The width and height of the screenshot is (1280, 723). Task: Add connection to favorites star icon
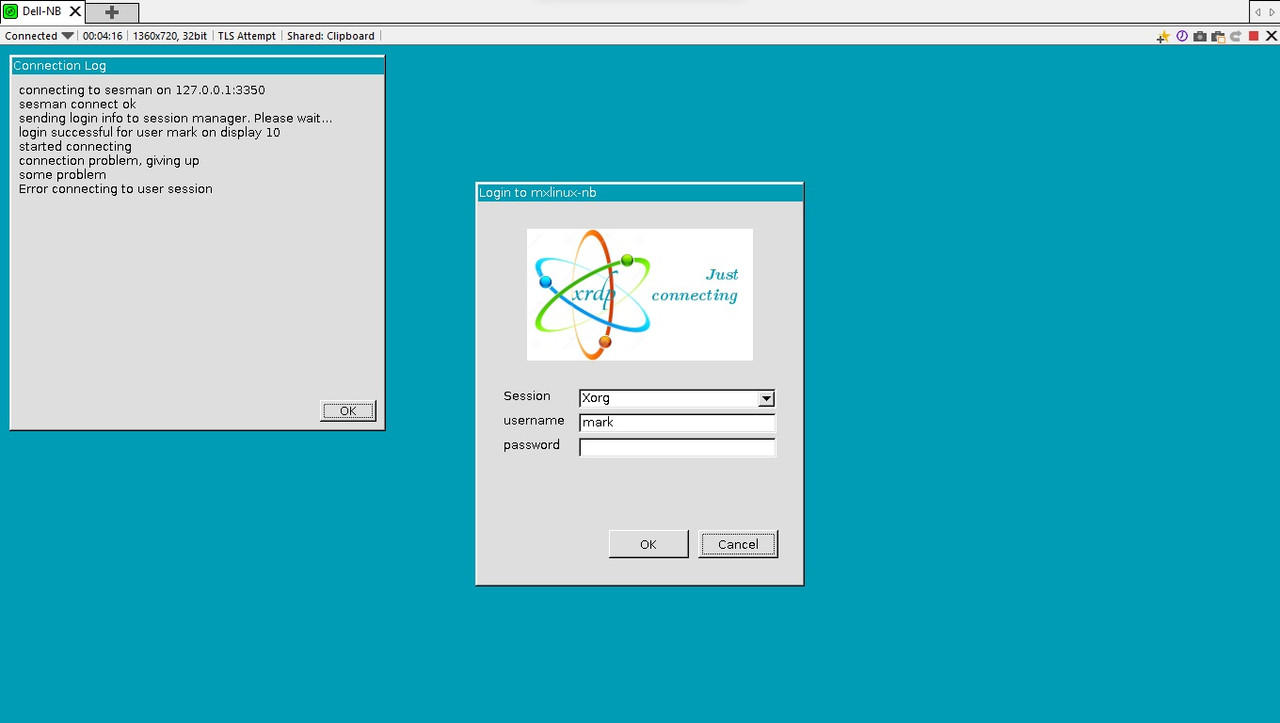(1162, 36)
